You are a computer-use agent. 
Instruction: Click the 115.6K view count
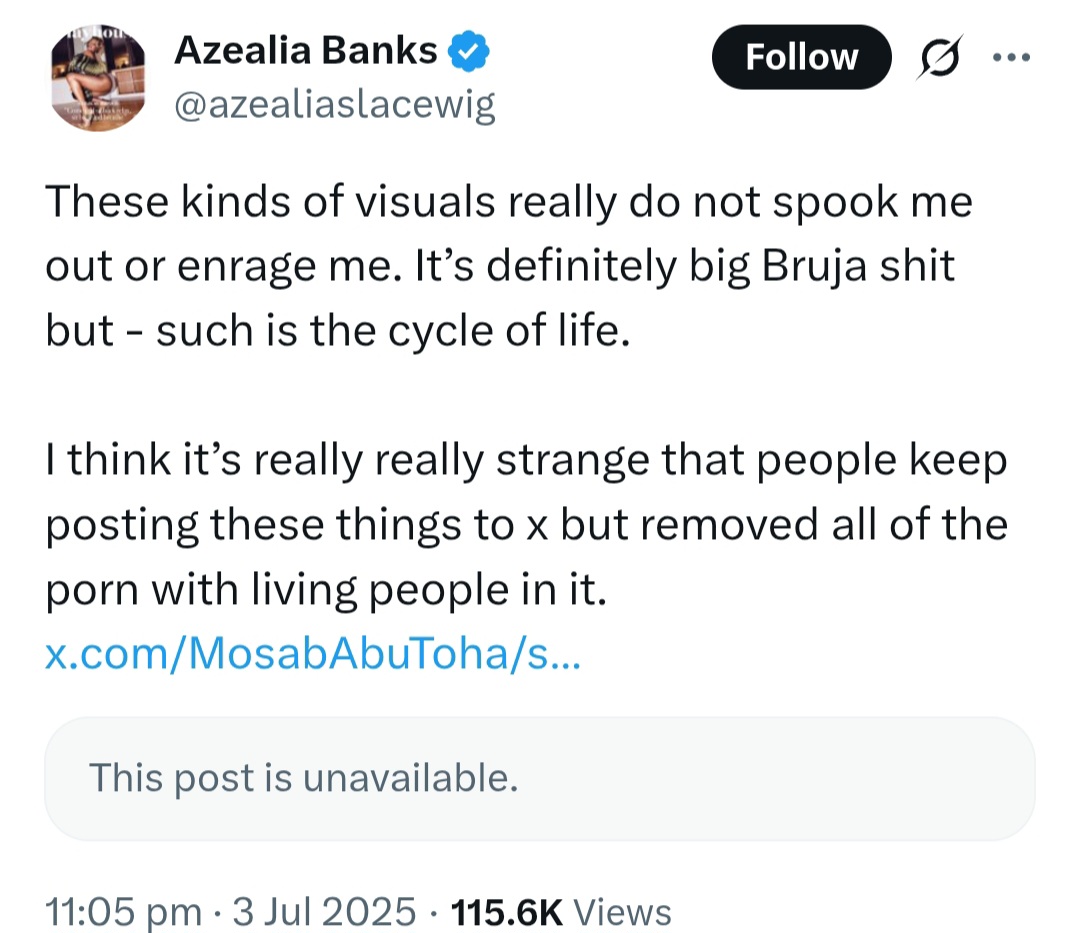(508, 911)
